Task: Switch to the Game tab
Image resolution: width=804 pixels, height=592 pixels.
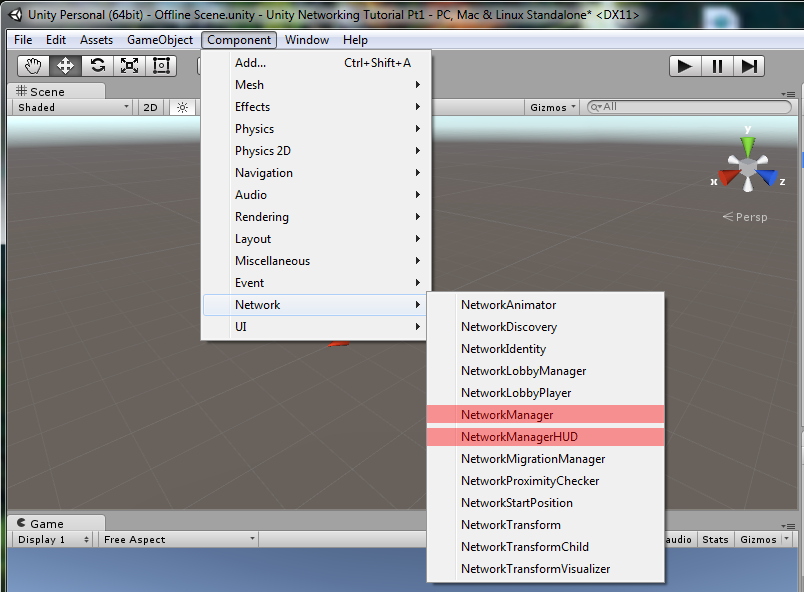Action: tap(56, 523)
